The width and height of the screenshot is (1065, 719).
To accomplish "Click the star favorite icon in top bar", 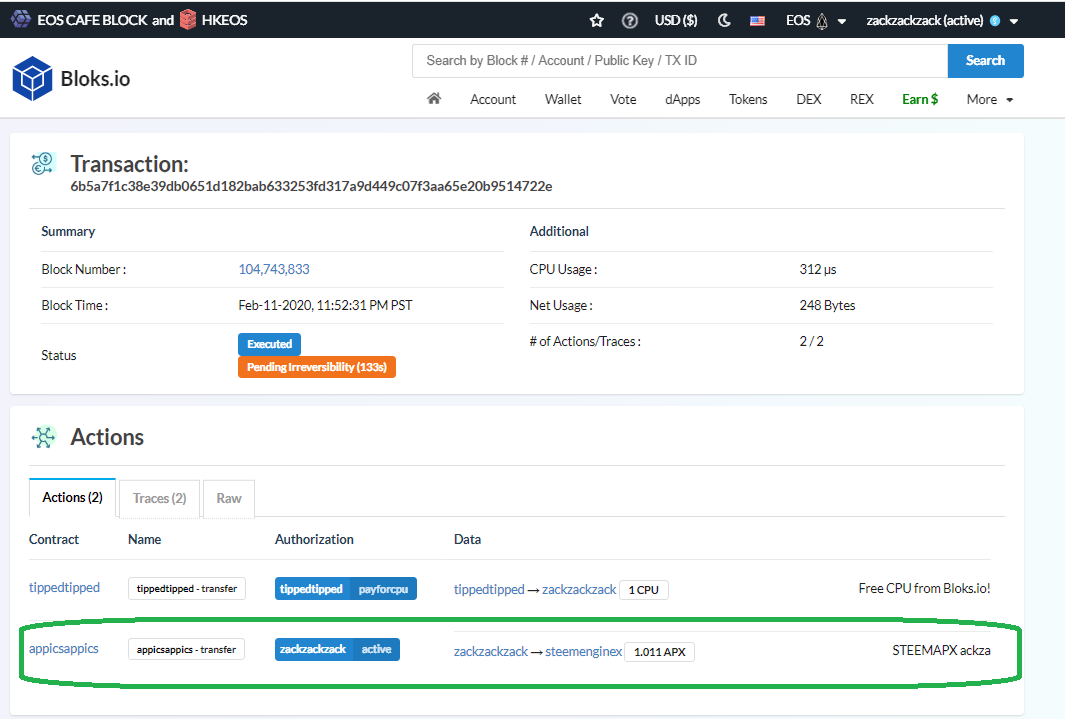I will tap(596, 20).
